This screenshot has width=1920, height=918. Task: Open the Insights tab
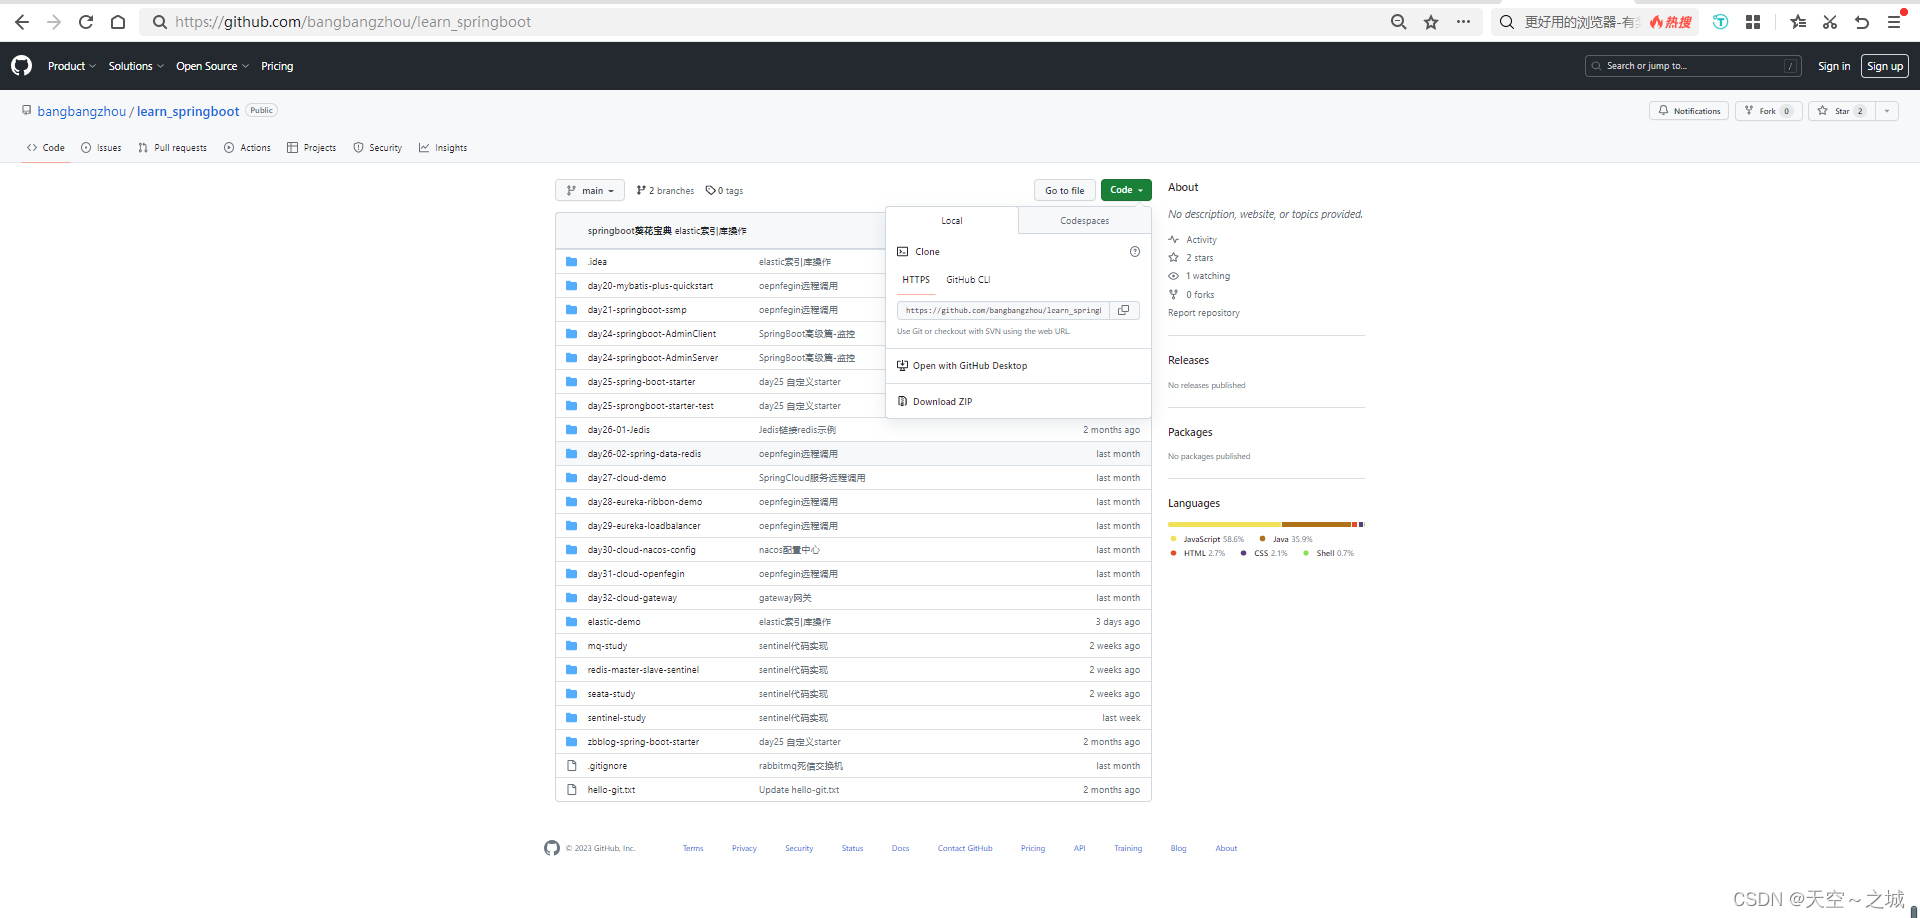(443, 148)
